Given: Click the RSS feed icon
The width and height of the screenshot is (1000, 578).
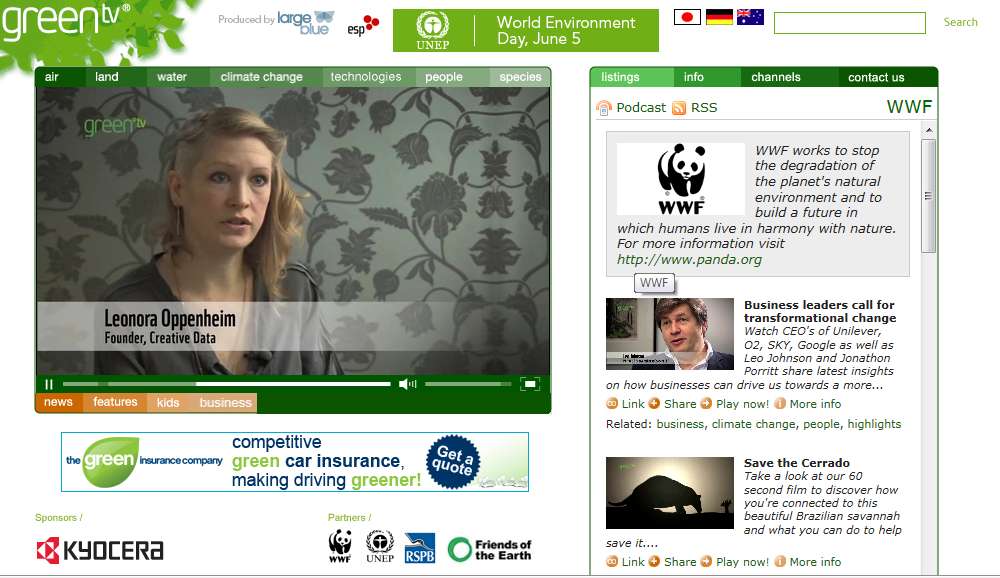Looking at the screenshot, I should [679, 108].
